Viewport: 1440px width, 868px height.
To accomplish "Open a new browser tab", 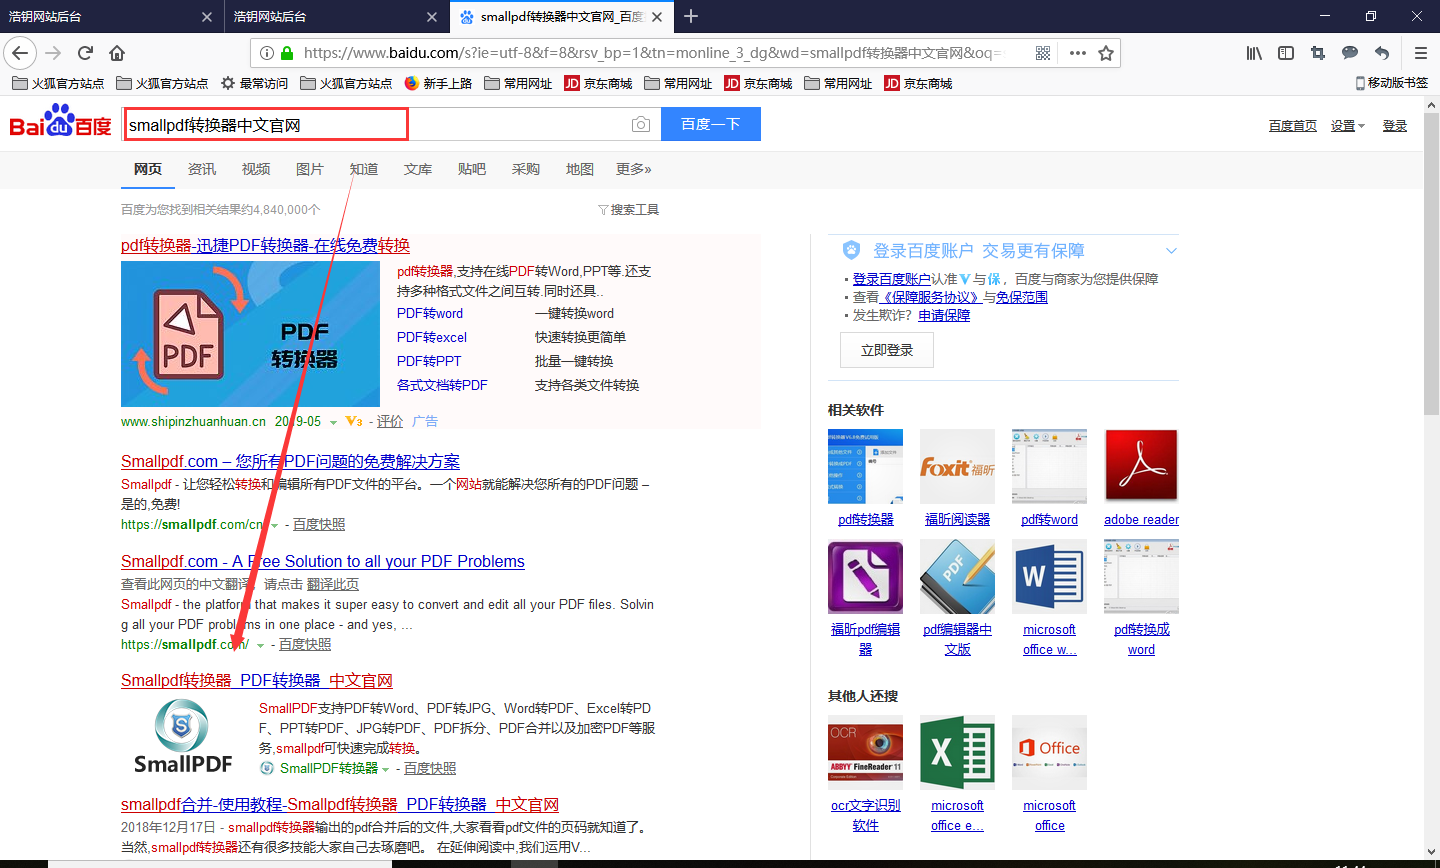I will (x=691, y=16).
